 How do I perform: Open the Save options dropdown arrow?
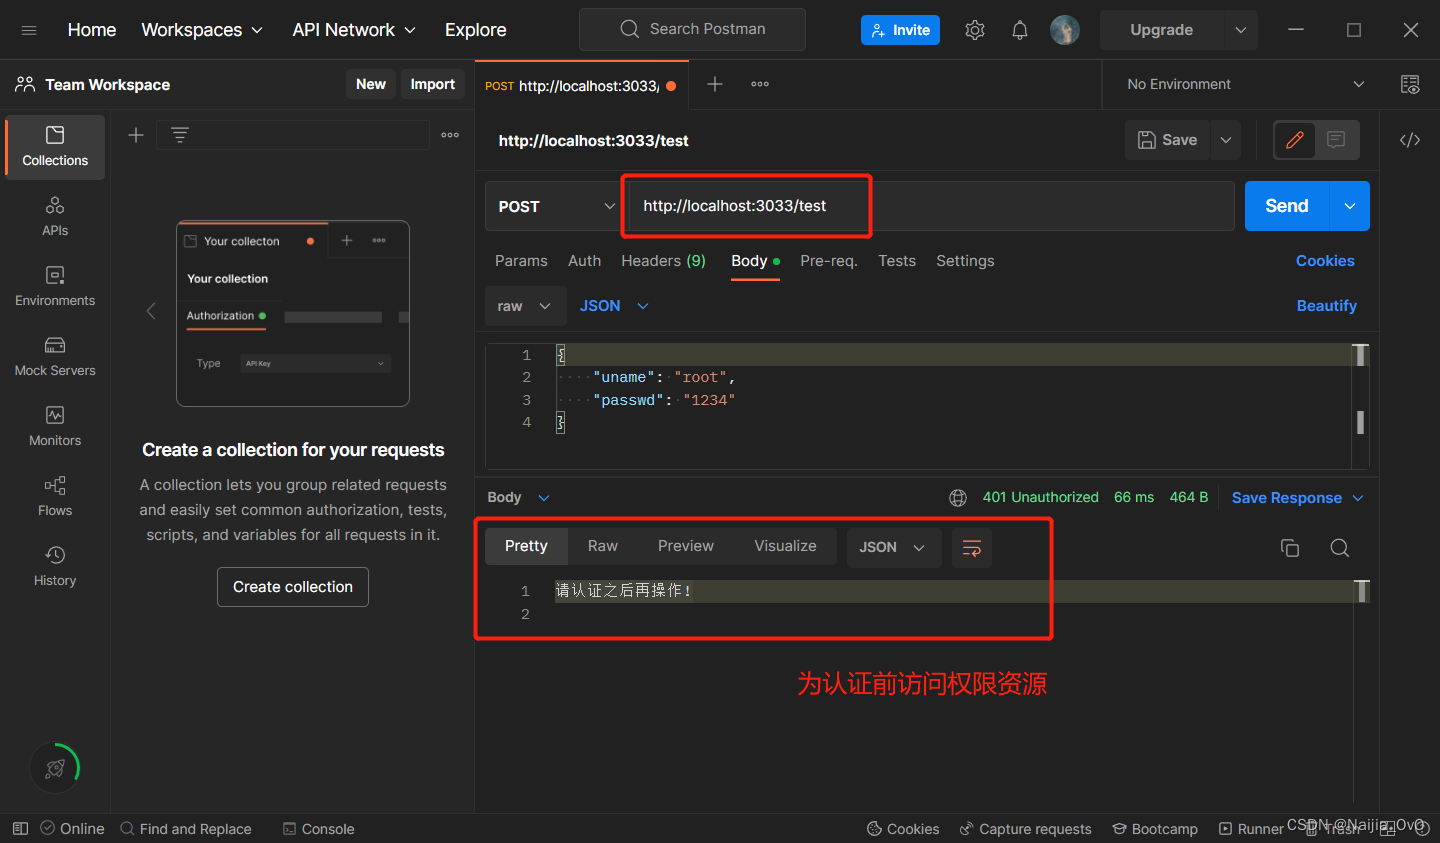(1226, 140)
